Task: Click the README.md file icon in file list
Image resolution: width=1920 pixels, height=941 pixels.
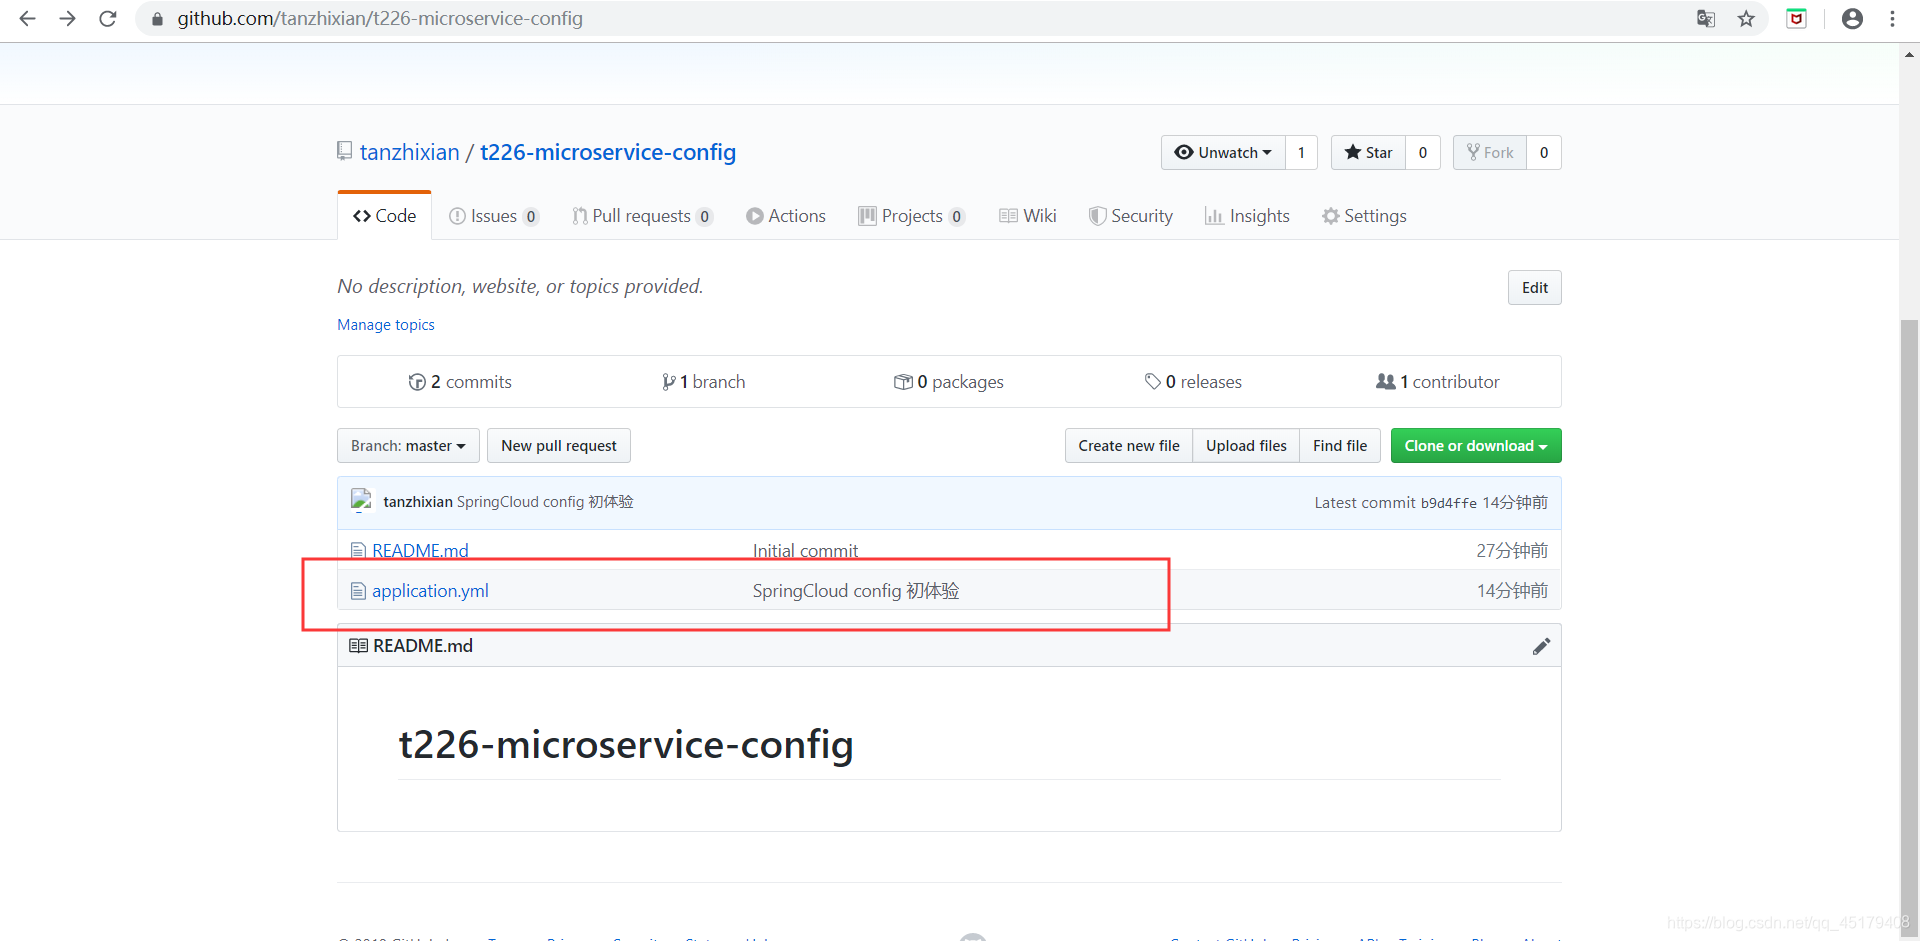Action: click(358, 550)
